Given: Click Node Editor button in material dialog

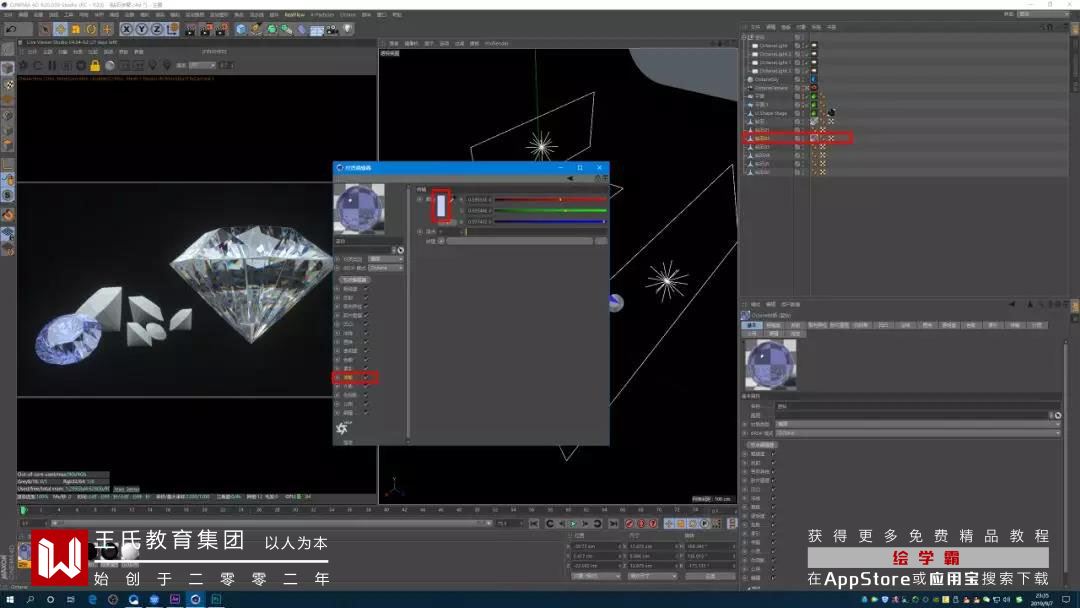Looking at the screenshot, I should pyautogui.click(x=355, y=280).
